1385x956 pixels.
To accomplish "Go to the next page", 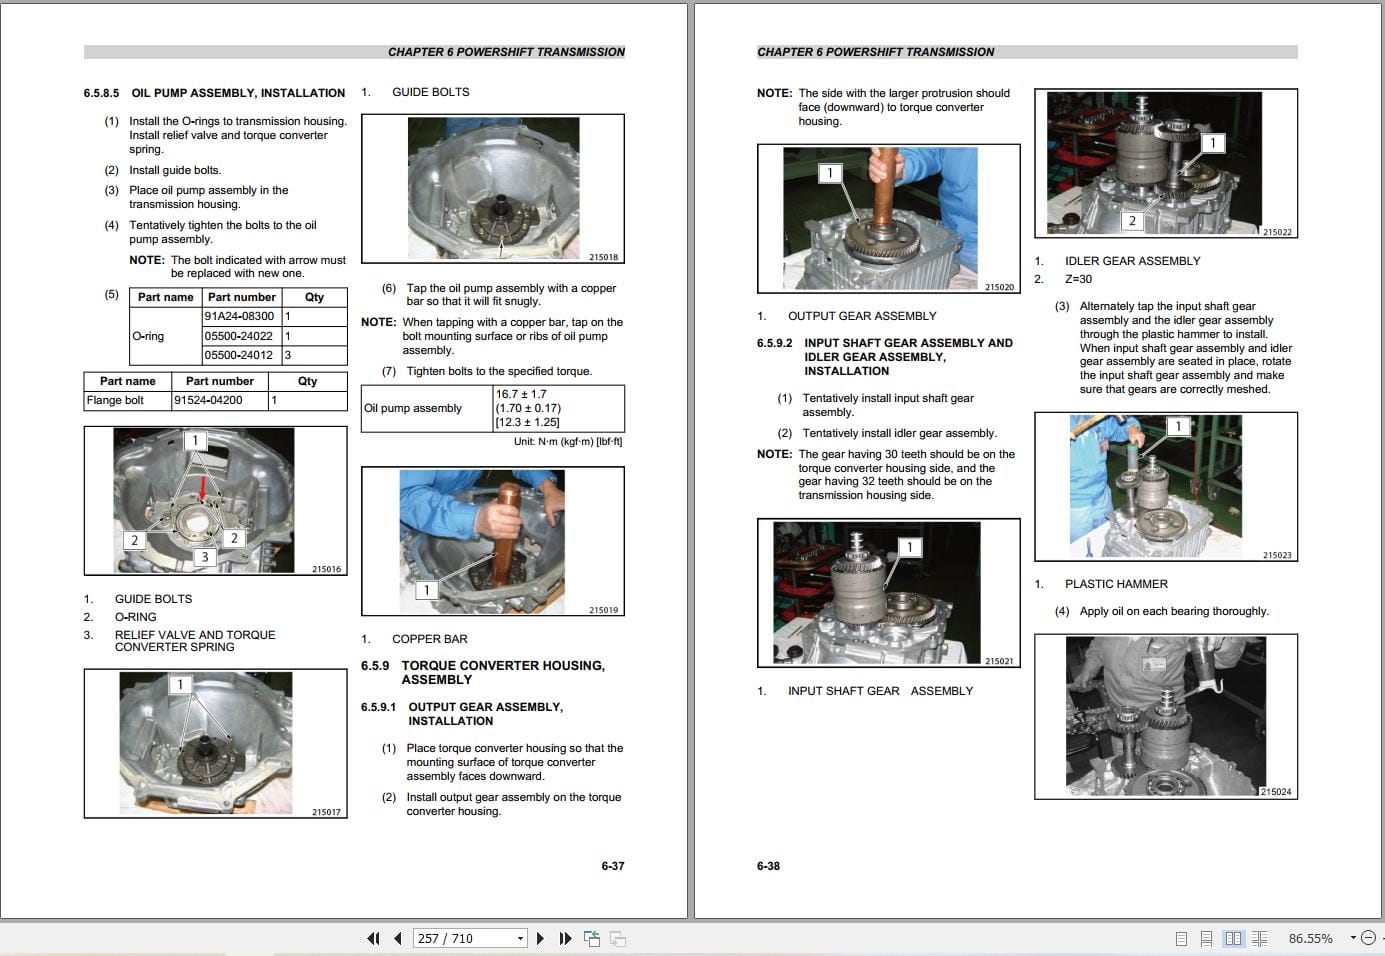I will (540, 938).
